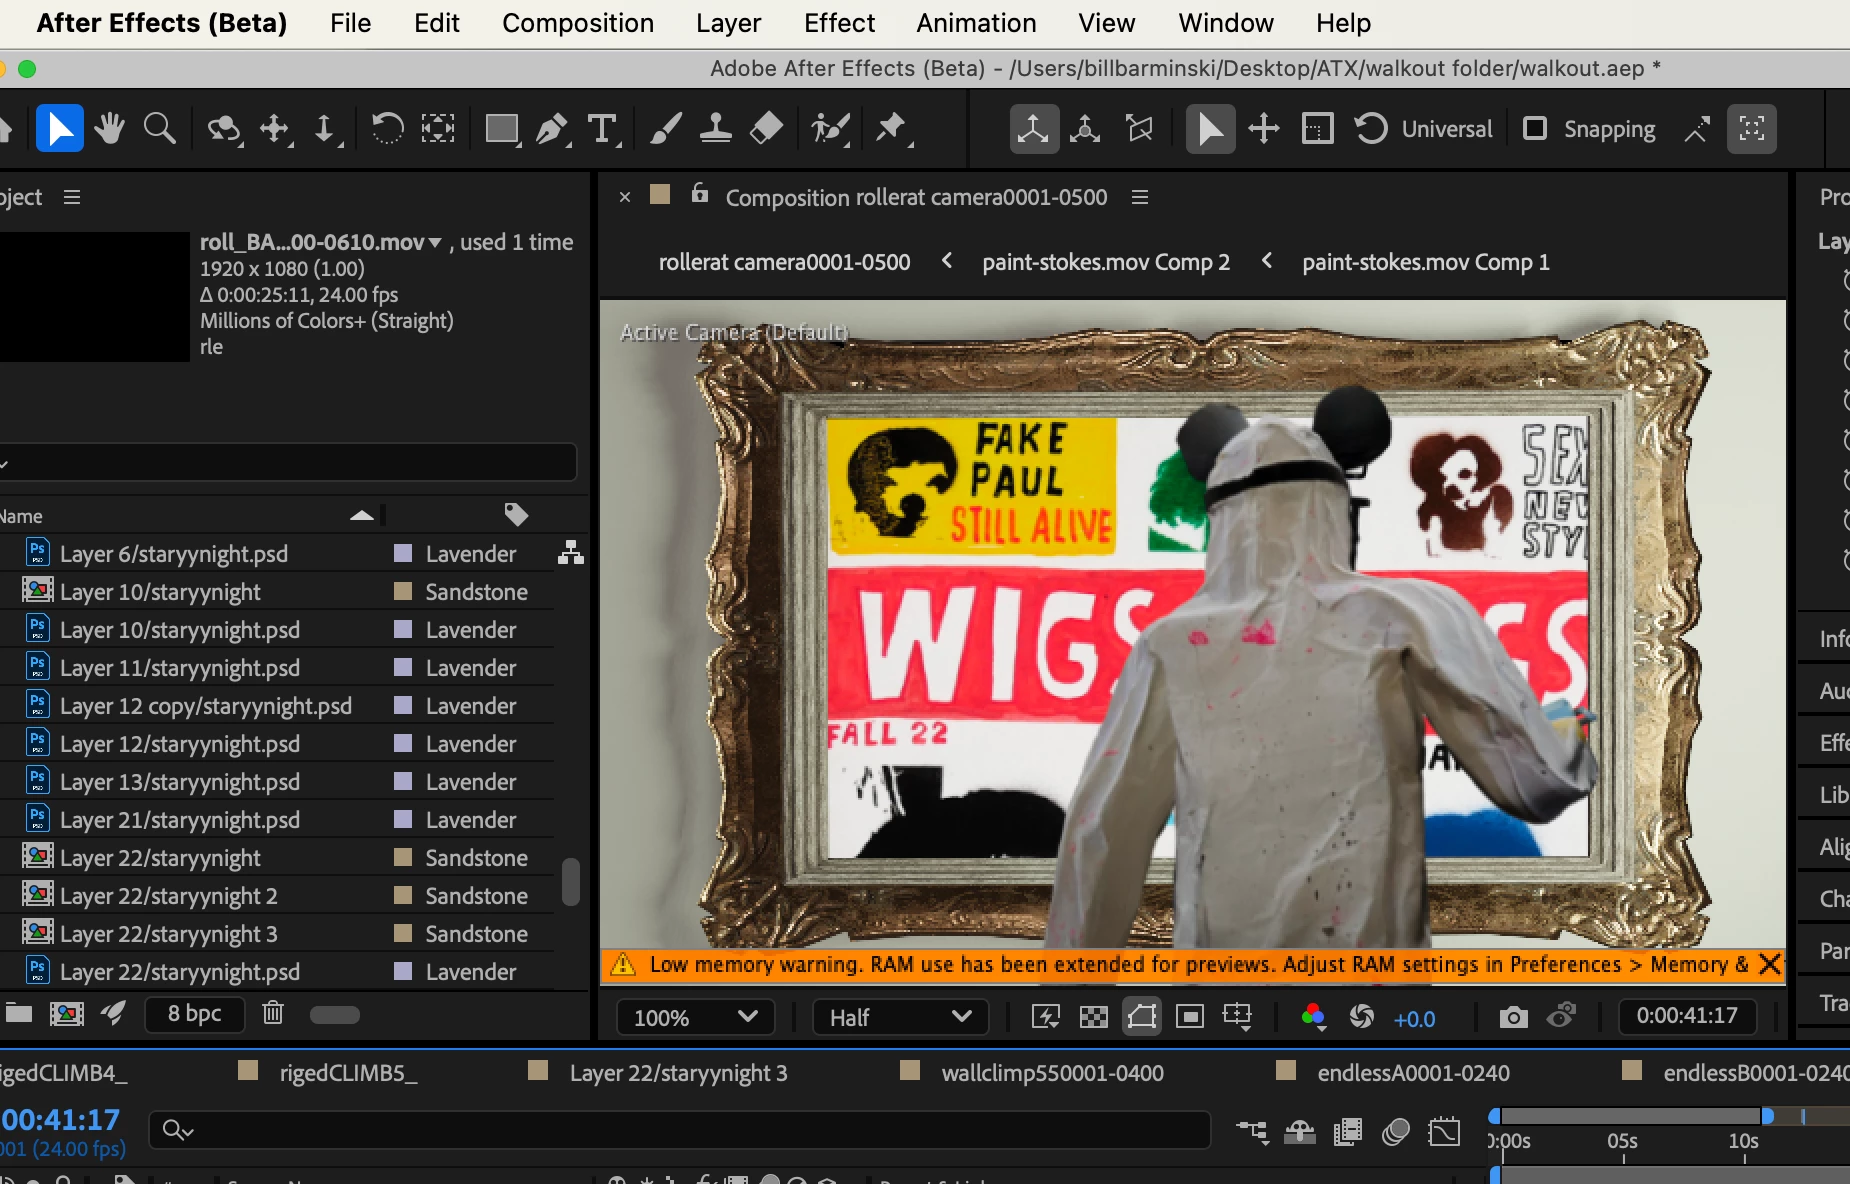Sort project items by Name column arrow
Image resolution: width=1850 pixels, height=1184 pixels.
362,515
